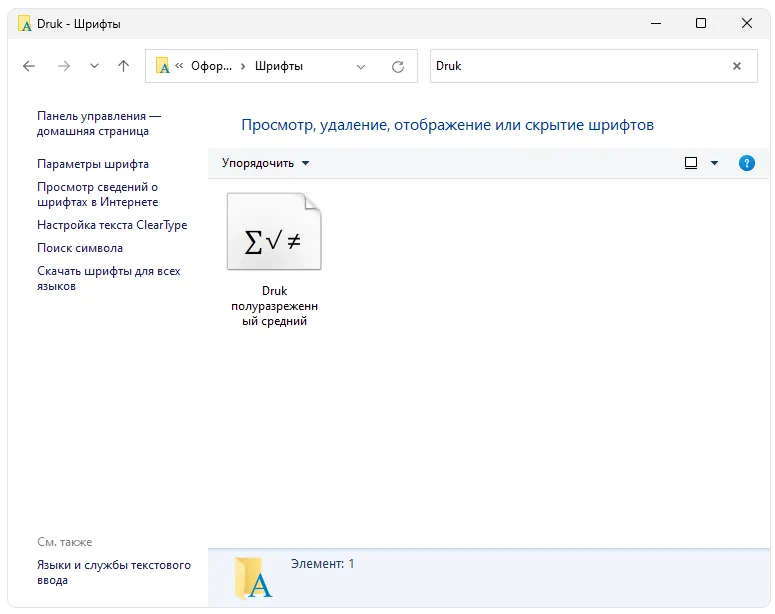Click the Druk полуразреженный средний font name
This screenshot has width=775, height=614.
coord(274,306)
